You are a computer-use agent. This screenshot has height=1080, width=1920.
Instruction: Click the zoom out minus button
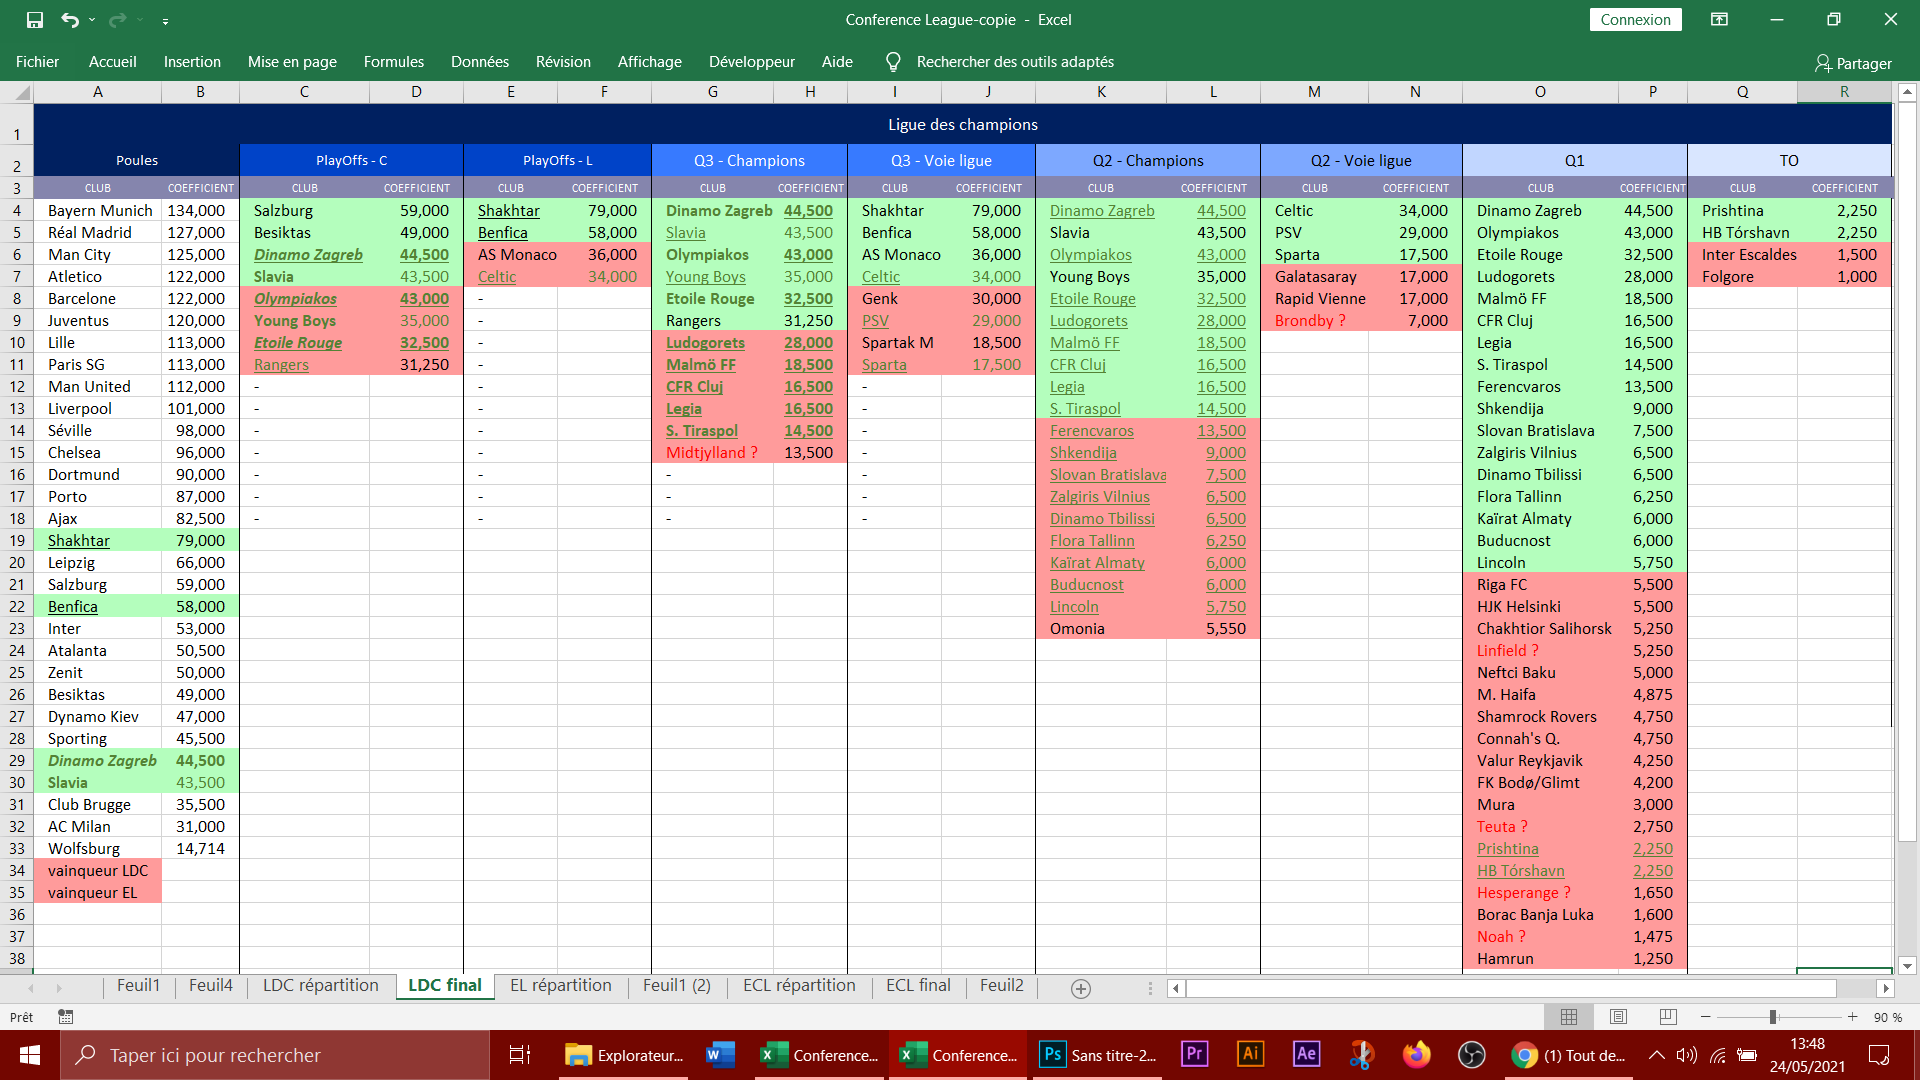coord(1706,1017)
